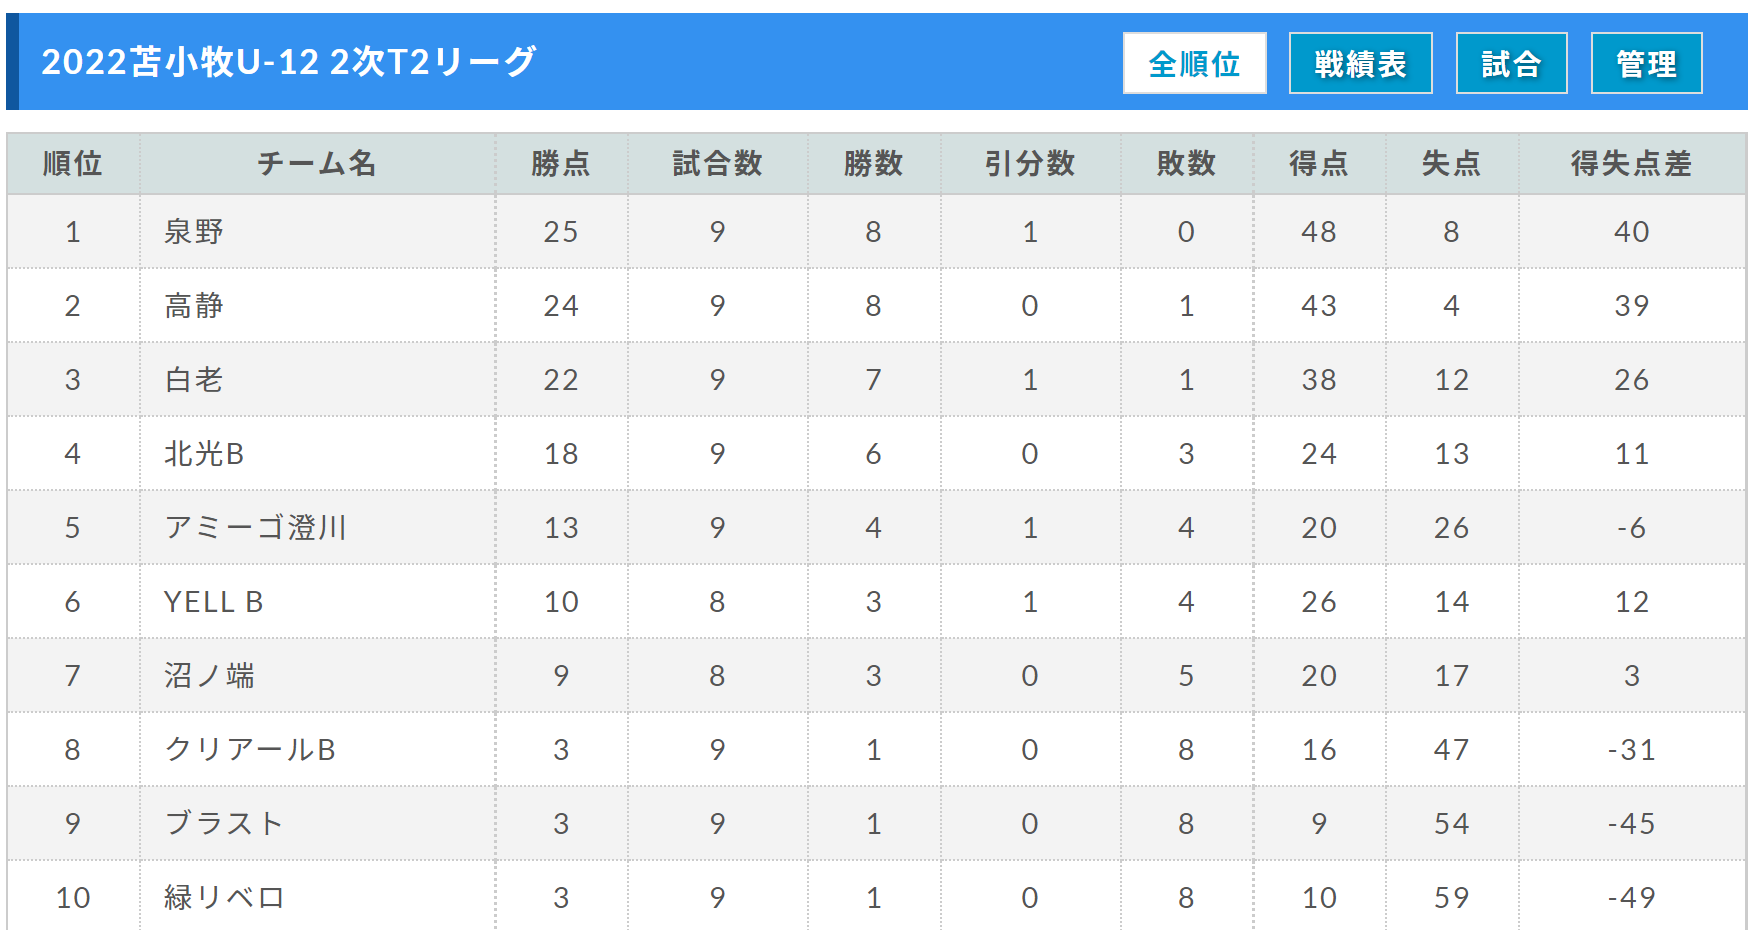Click team クリアールB
The image size is (1752, 930).
click(250, 750)
